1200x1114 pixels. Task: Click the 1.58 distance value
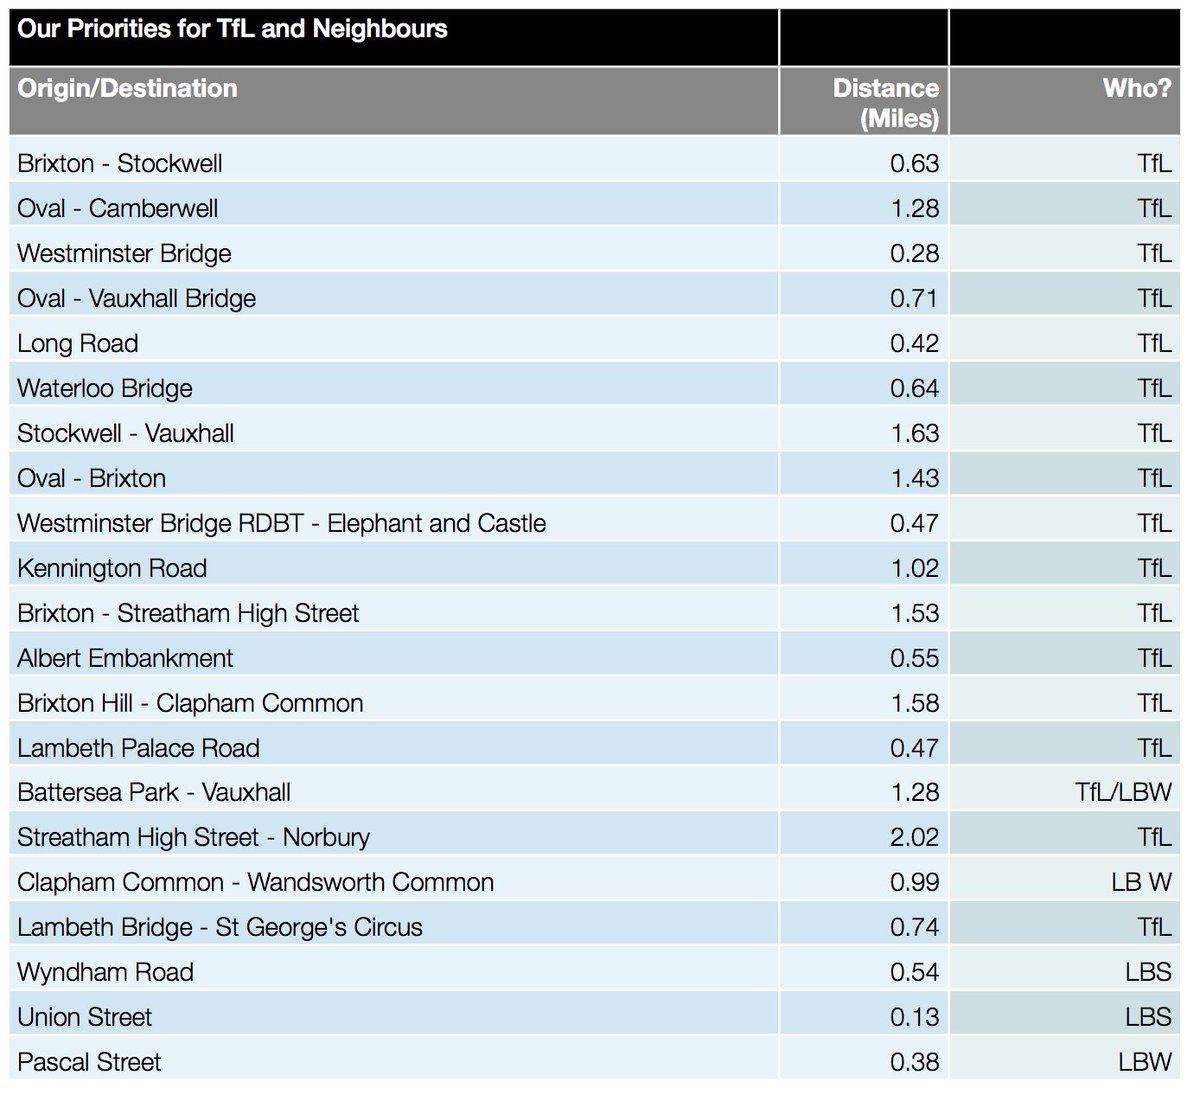pyautogui.click(x=914, y=703)
